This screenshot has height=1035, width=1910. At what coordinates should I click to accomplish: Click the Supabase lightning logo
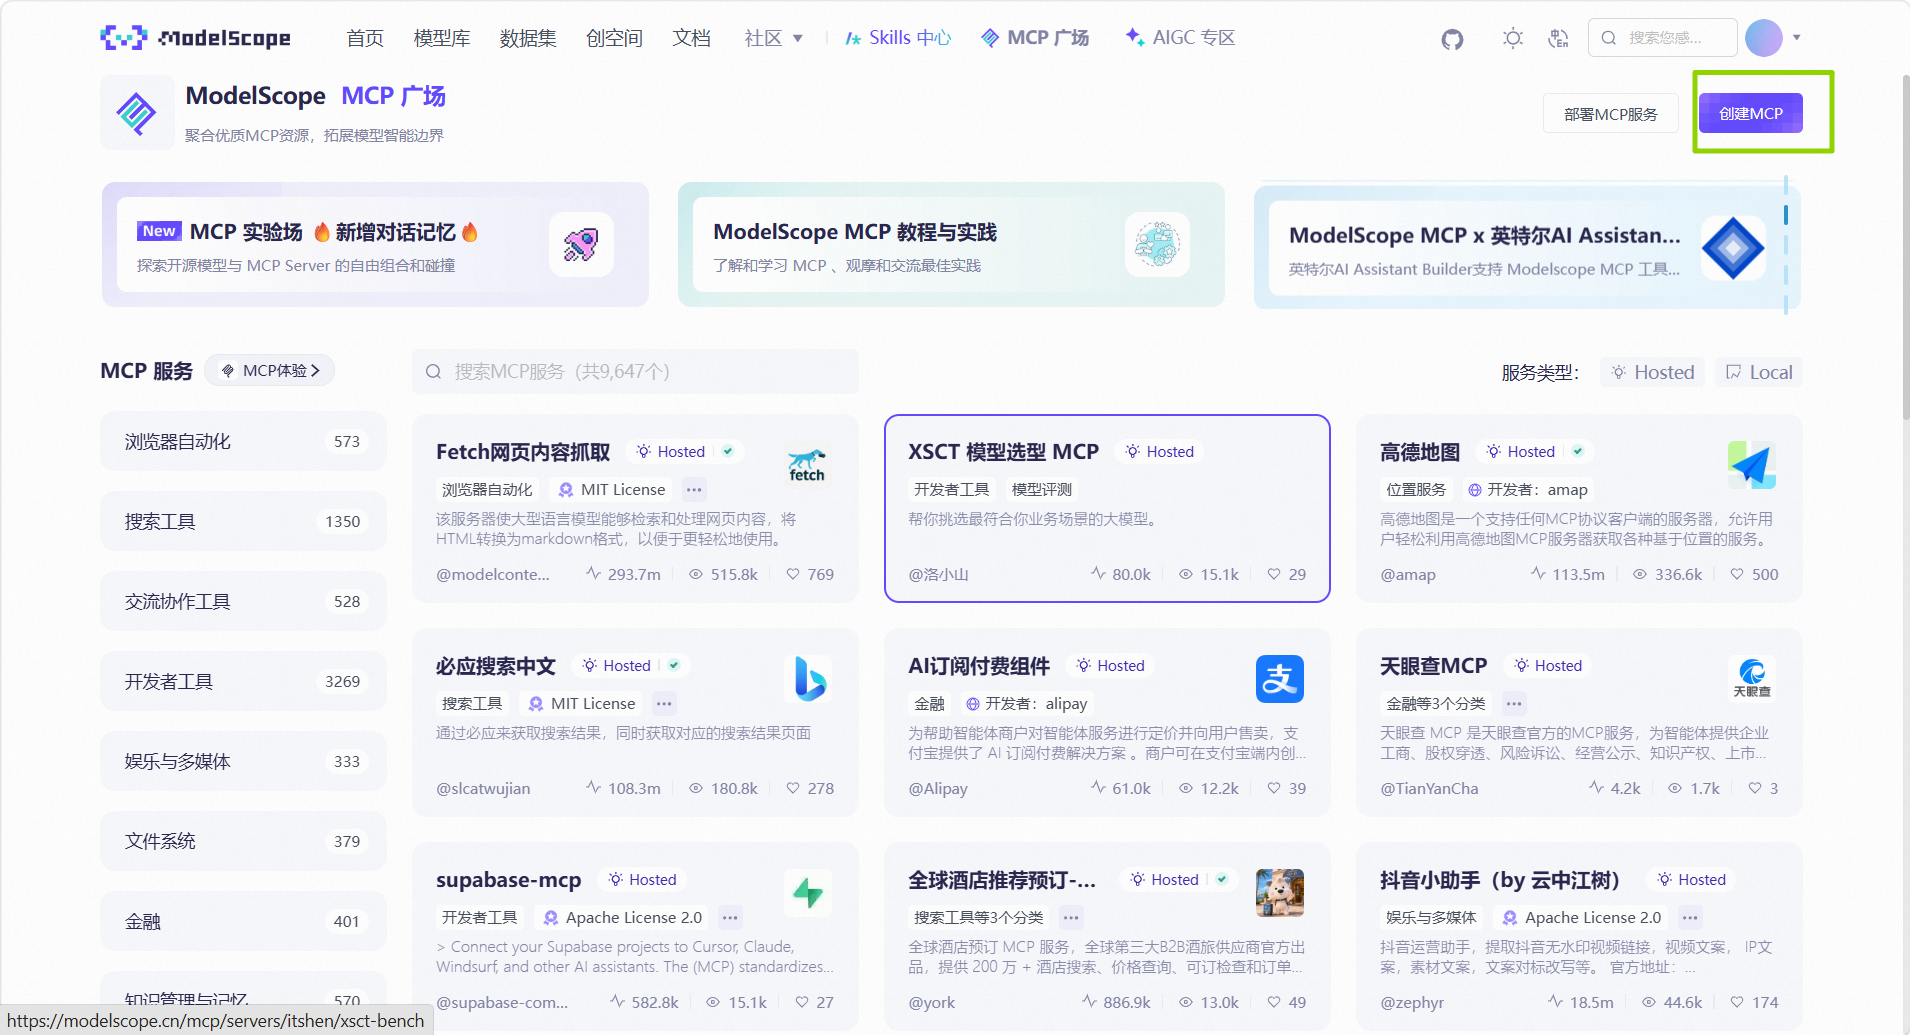point(808,893)
